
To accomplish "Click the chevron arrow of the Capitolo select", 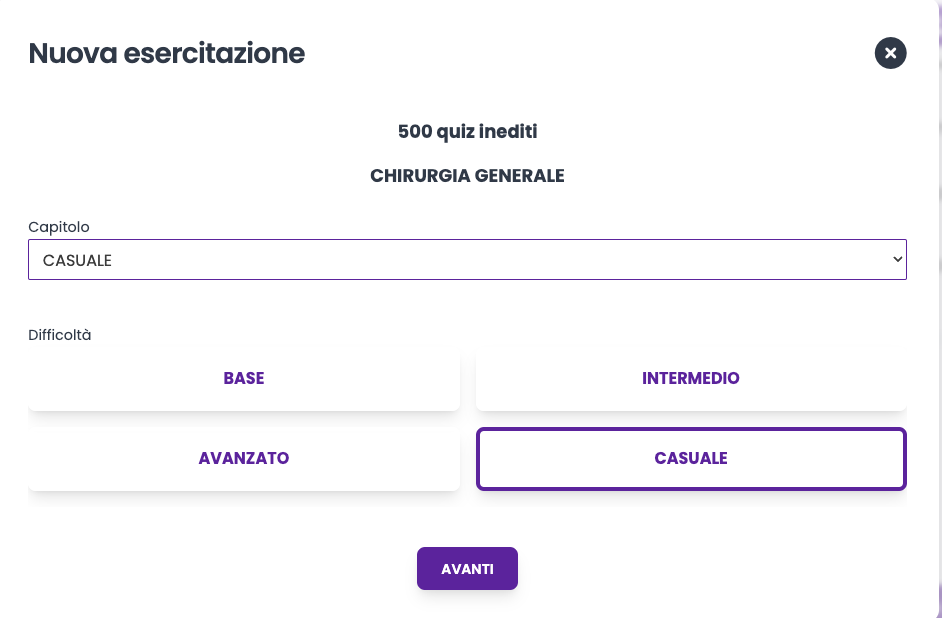I will pyautogui.click(x=896, y=260).
